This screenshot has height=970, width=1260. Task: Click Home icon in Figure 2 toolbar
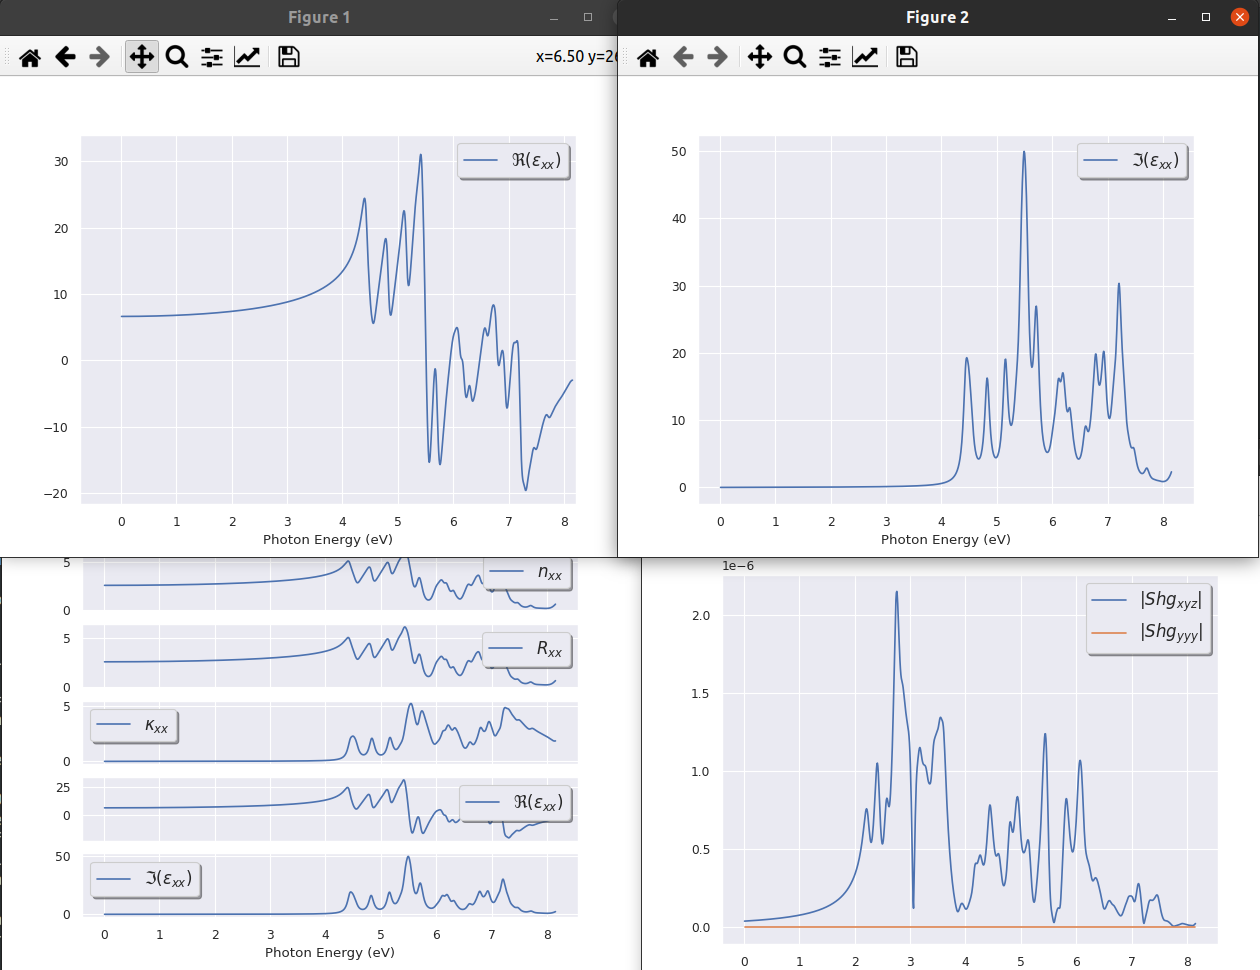click(648, 57)
